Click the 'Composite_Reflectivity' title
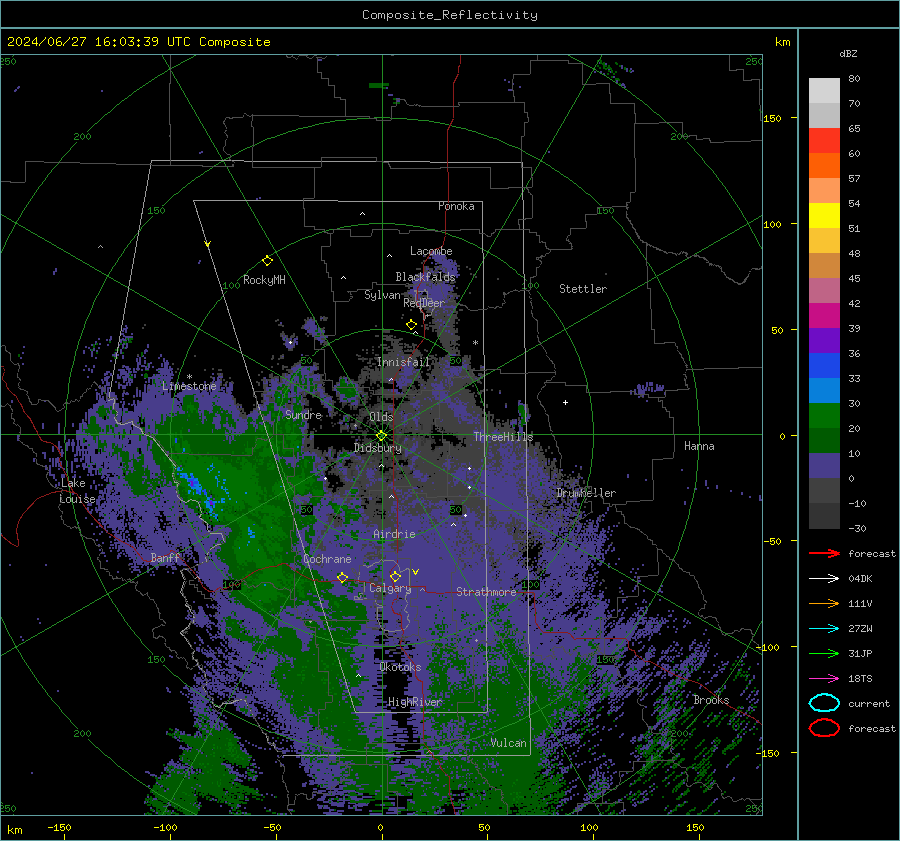This screenshot has width=900, height=841. [450, 15]
